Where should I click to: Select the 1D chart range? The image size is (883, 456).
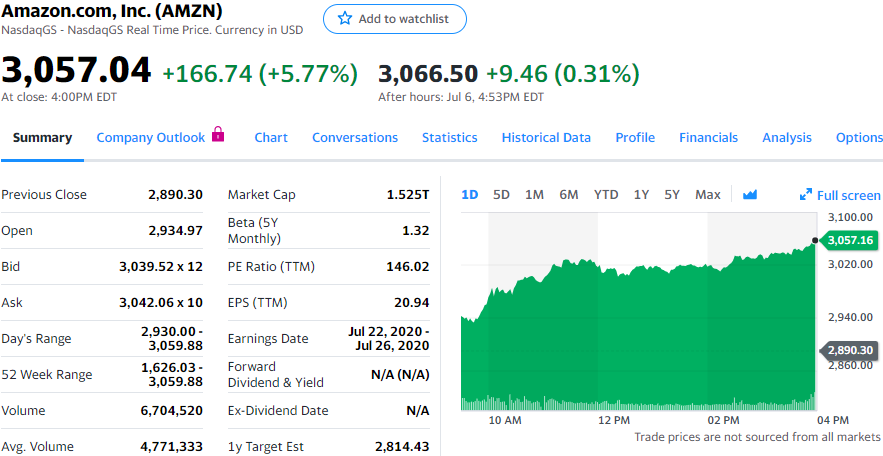pyautogui.click(x=469, y=195)
